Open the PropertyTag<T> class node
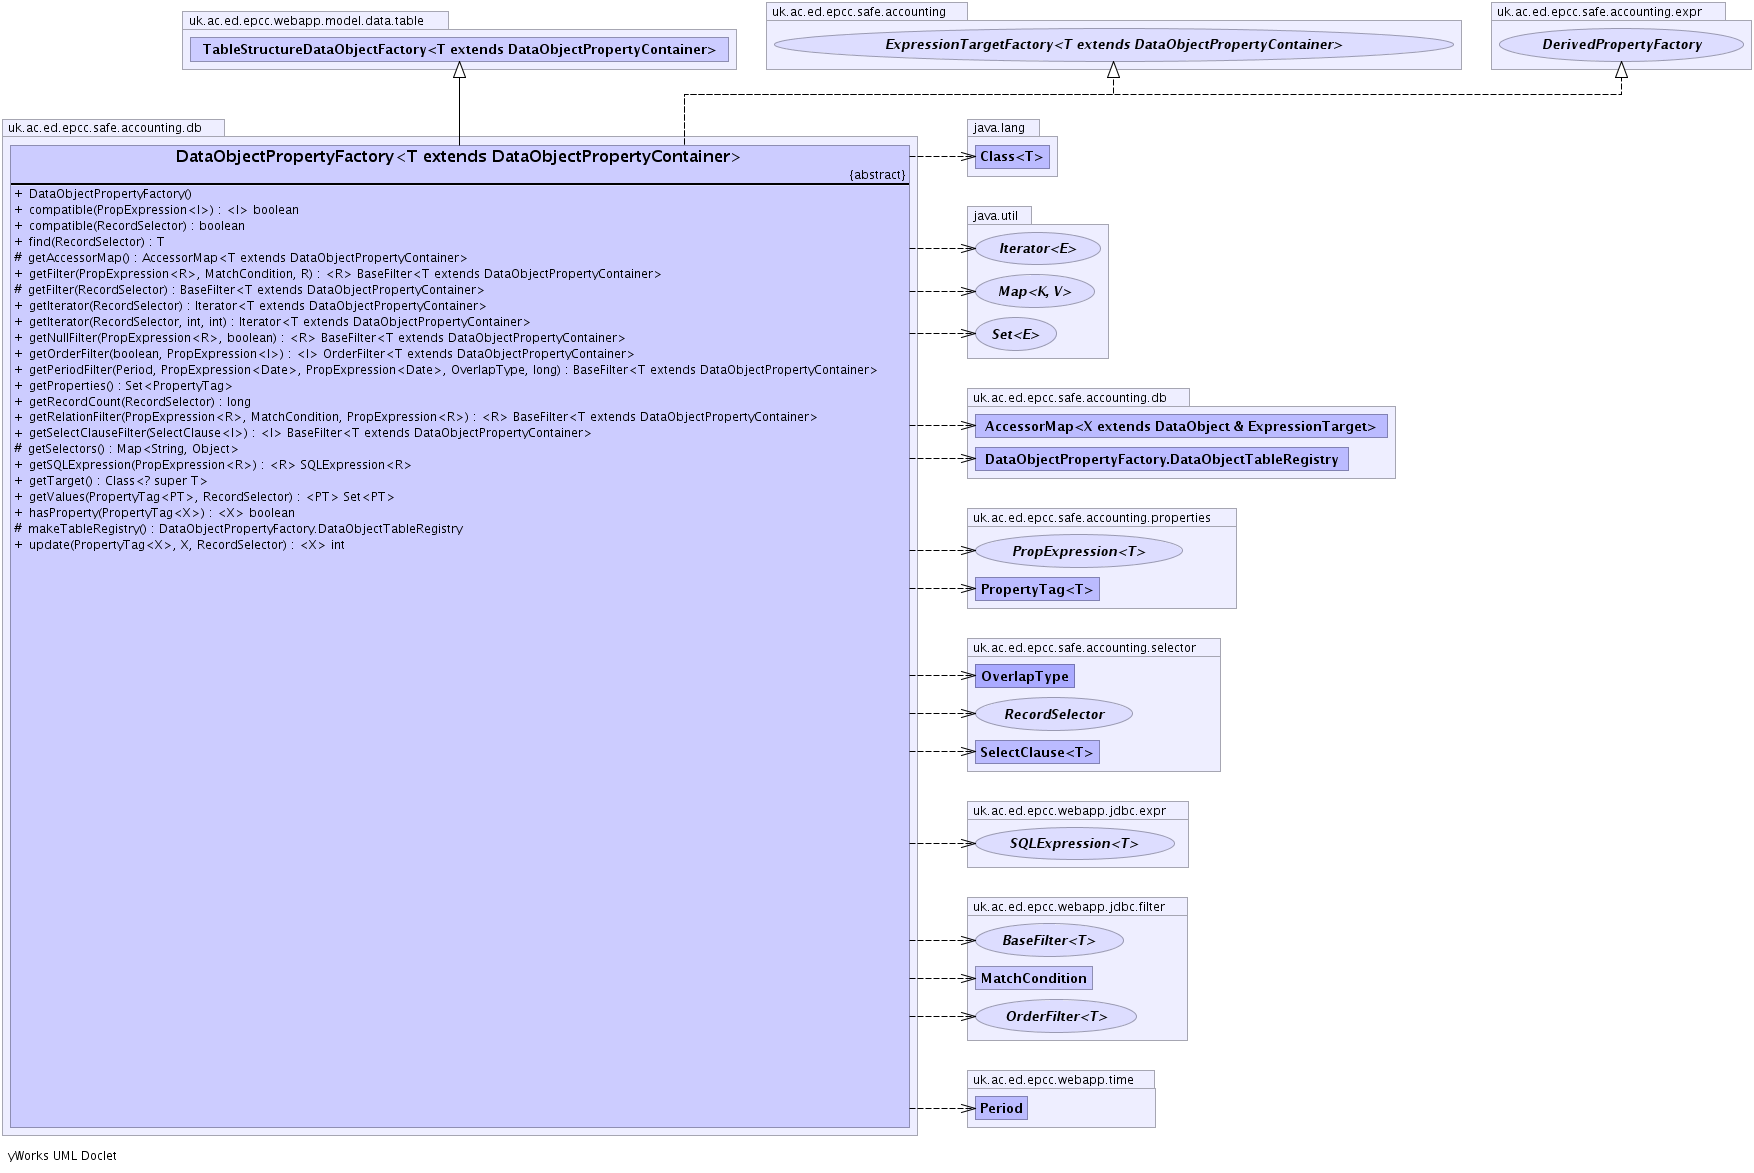The image size is (1754, 1173). pyautogui.click(x=1037, y=589)
